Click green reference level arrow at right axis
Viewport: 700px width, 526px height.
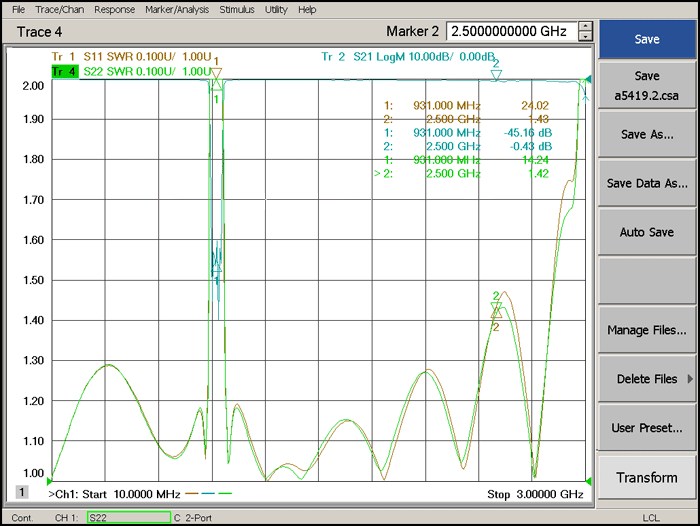coord(588,481)
